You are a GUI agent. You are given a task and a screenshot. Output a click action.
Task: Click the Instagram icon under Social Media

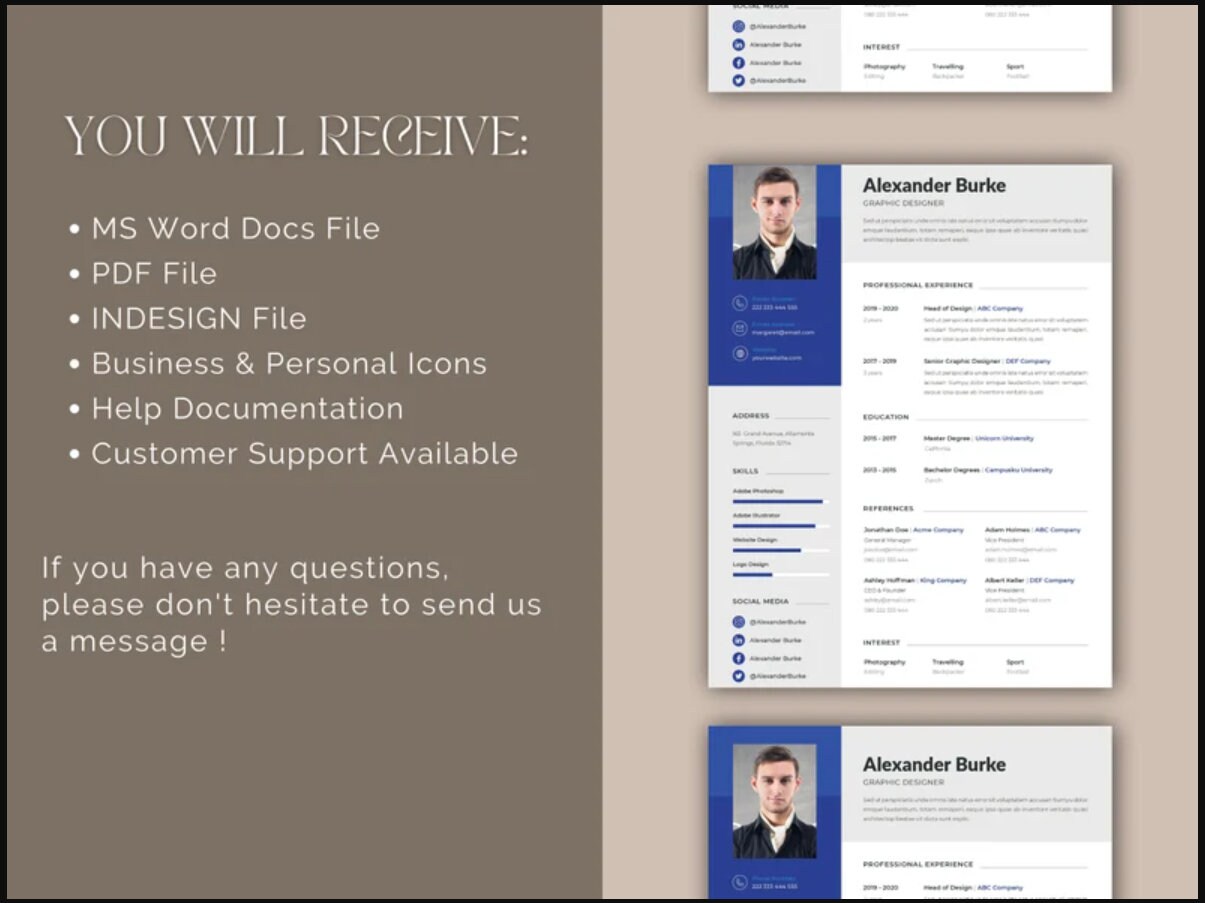coord(738,621)
